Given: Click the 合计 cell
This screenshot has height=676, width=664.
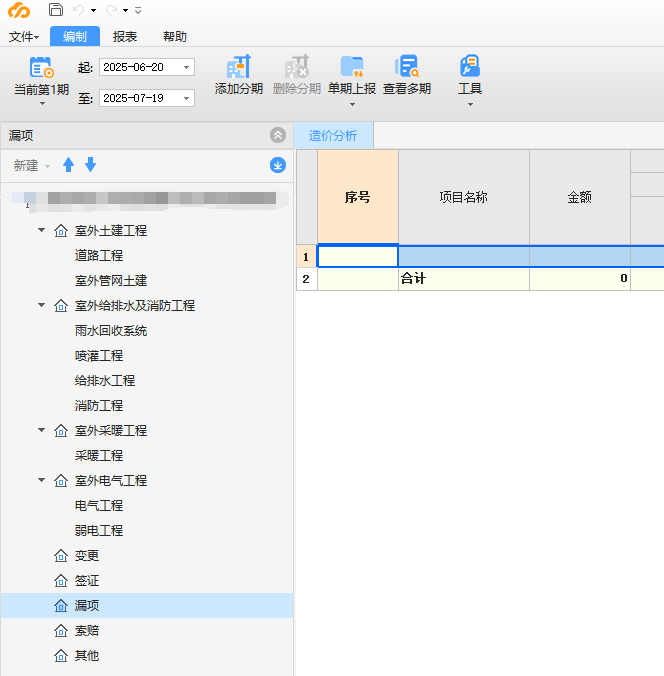Looking at the screenshot, I should pyautogui.click(x=464, y=279).
